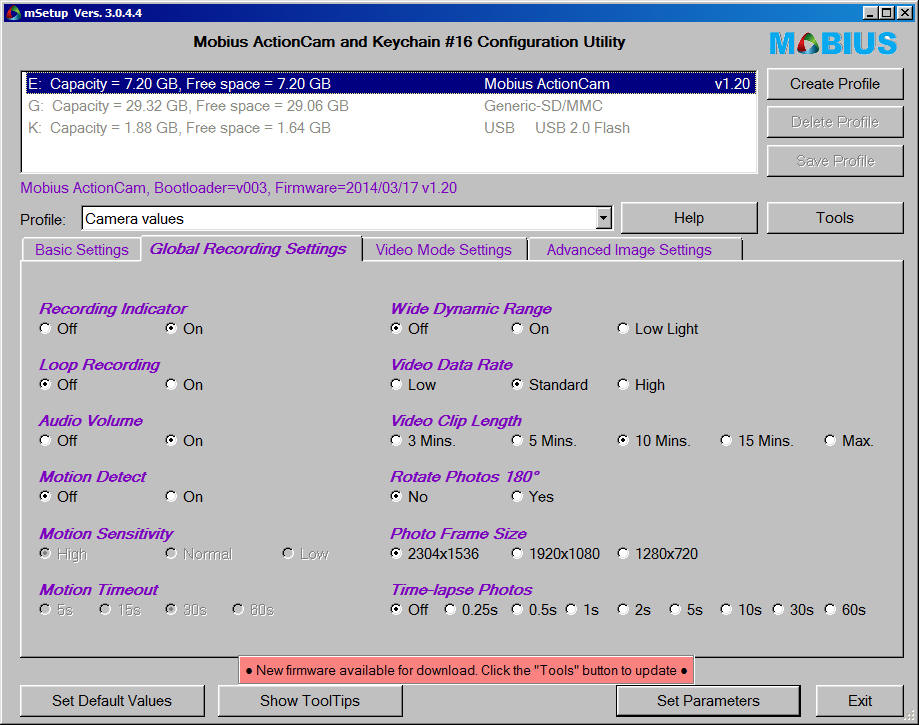Viewport: 919px width, 725px height.
Task: Select drive E: Mobius ActionCam row
Action: [389, 84]
